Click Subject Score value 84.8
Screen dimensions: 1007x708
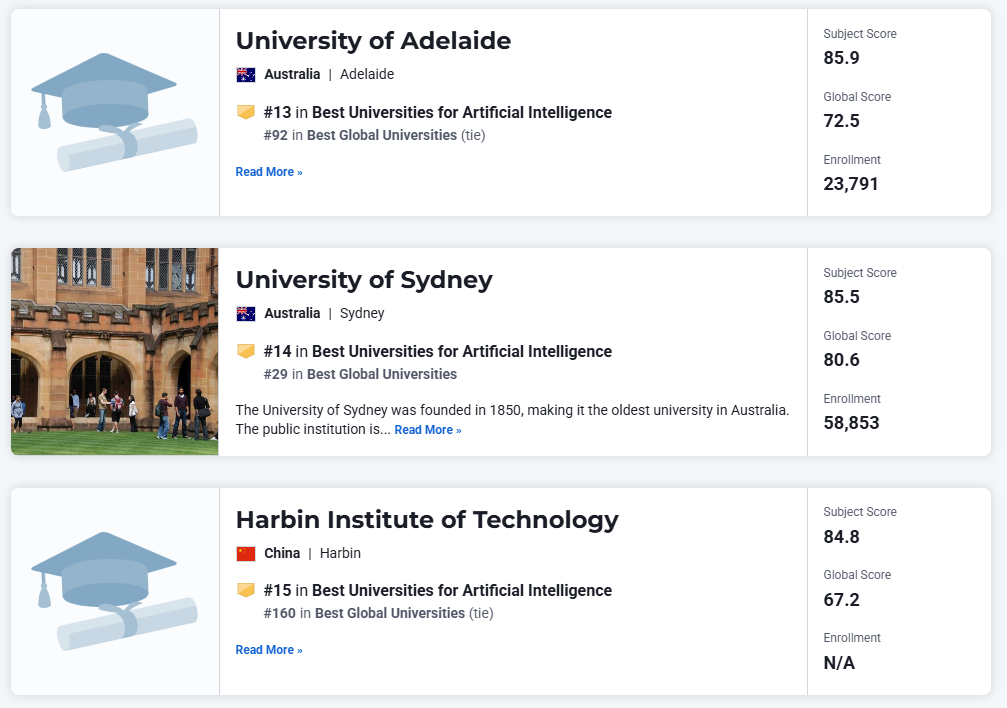click(x=841, y=536)
